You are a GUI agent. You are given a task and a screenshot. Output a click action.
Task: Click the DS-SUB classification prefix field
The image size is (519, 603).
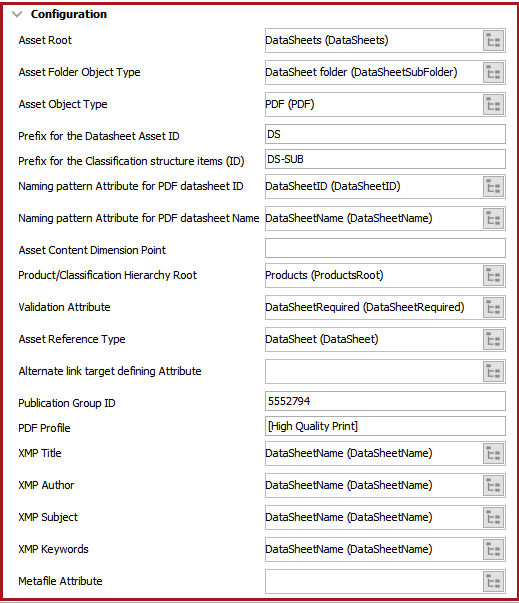tap(385, 159)
